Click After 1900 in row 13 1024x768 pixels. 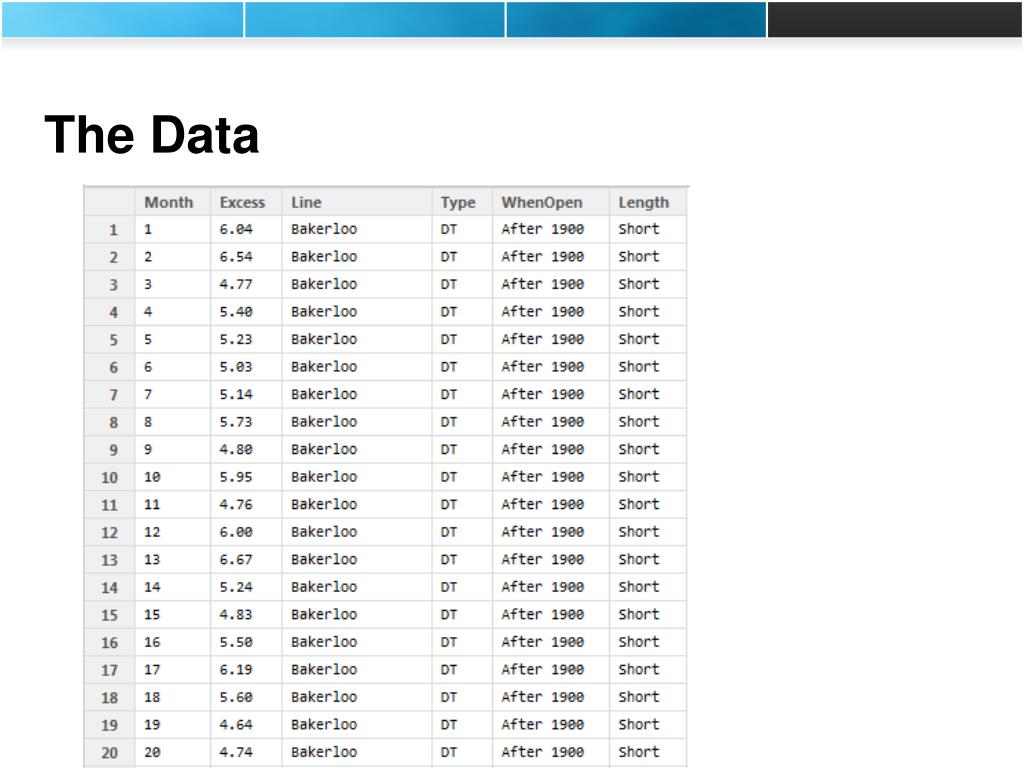point(543,559)
